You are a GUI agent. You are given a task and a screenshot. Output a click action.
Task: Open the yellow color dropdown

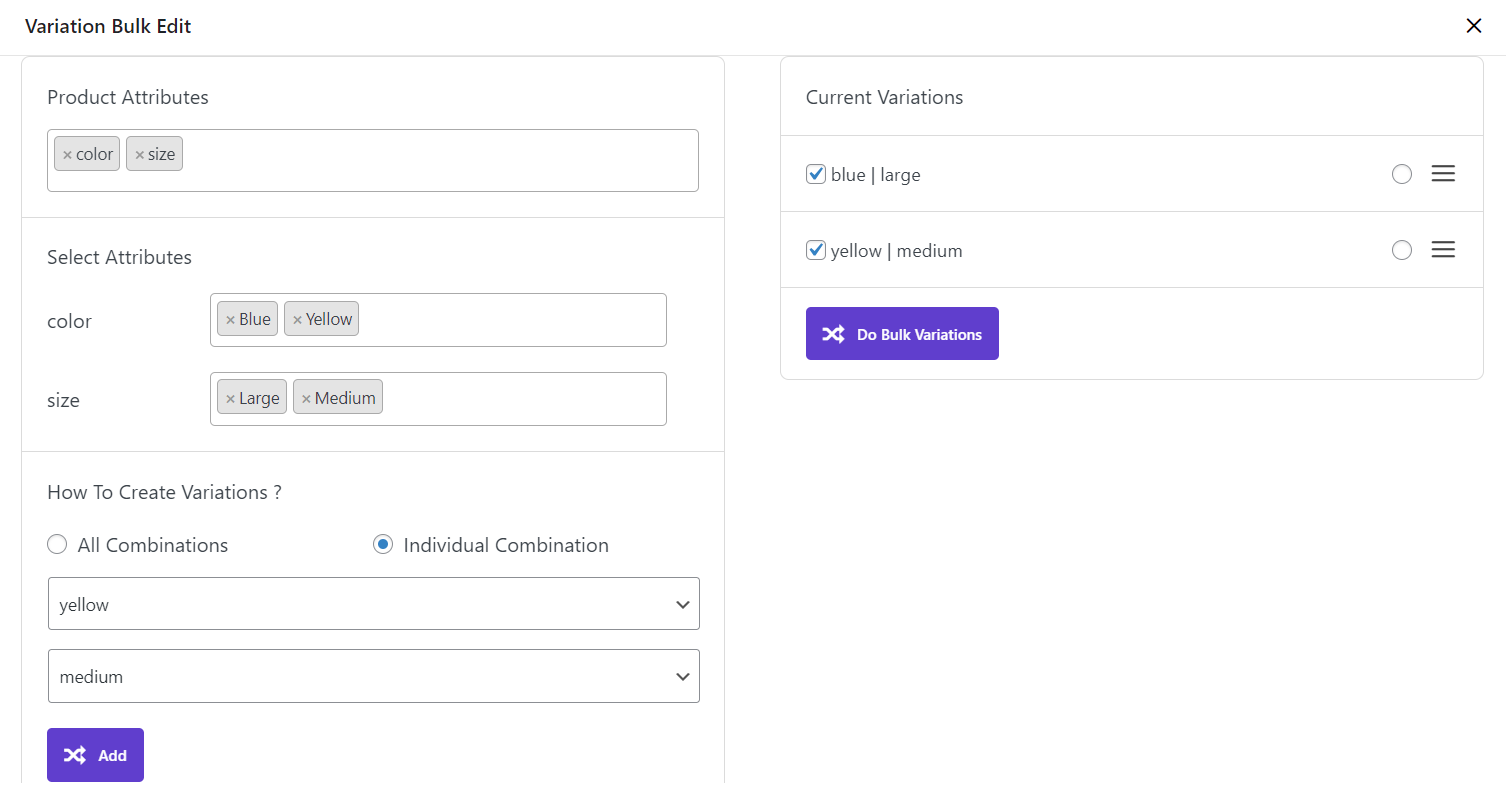[x=373, y=604]
